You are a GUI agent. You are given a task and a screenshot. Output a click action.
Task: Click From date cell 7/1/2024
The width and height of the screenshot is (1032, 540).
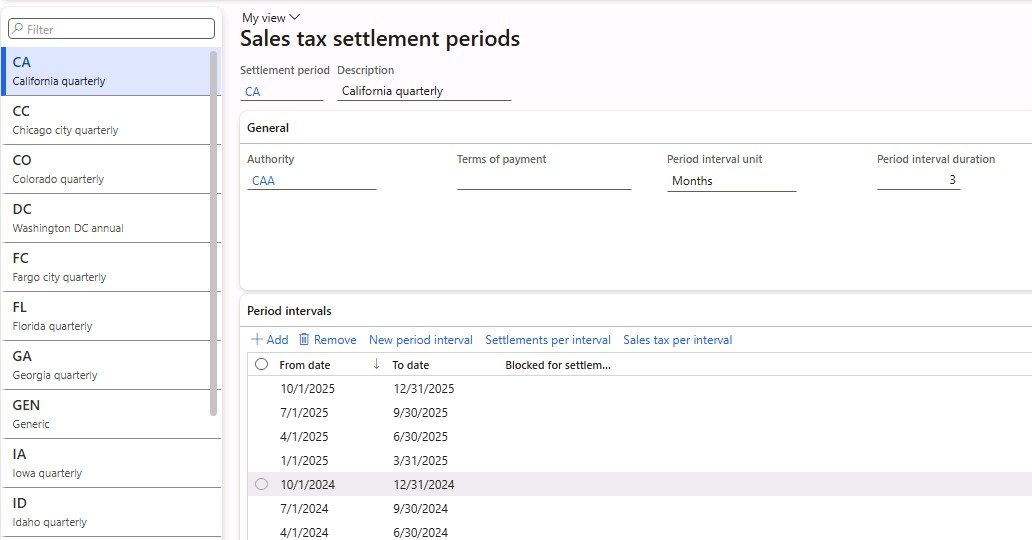point(304,508)
